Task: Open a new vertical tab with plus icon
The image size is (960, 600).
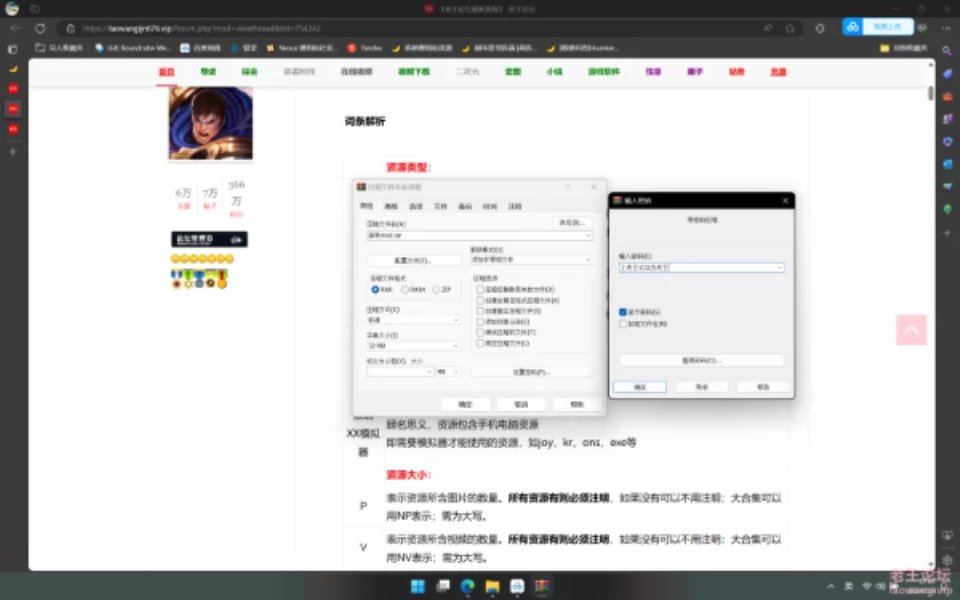Action: (13, 151)
